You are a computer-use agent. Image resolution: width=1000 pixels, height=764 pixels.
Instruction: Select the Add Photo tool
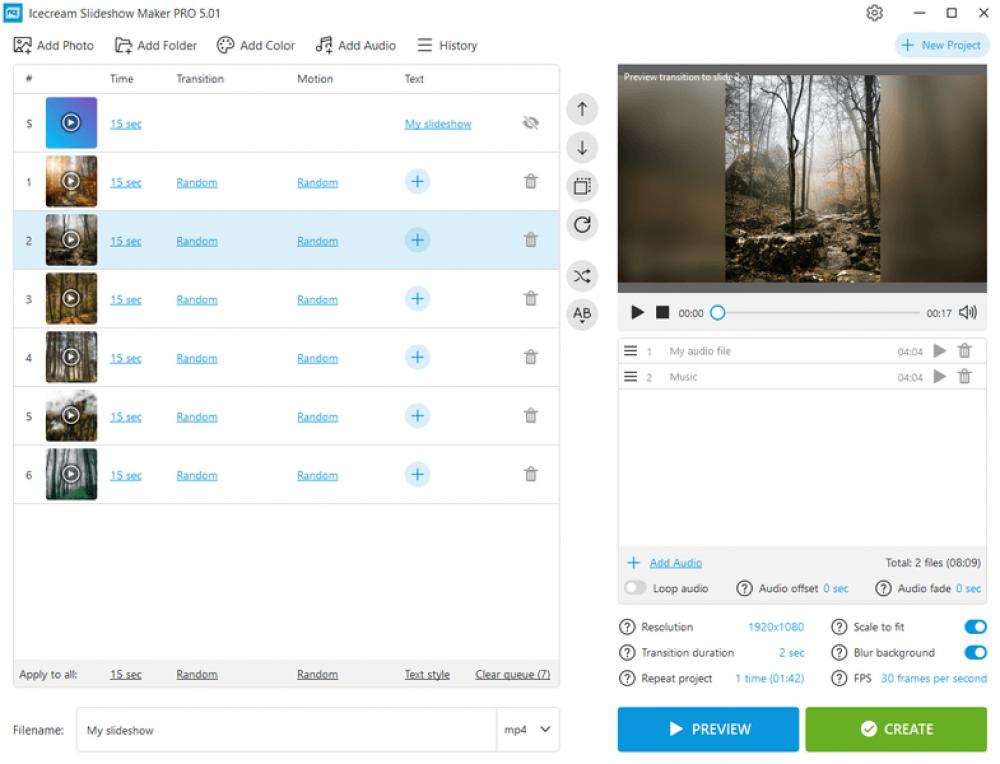pyautogui.click(x=54, y=45)
